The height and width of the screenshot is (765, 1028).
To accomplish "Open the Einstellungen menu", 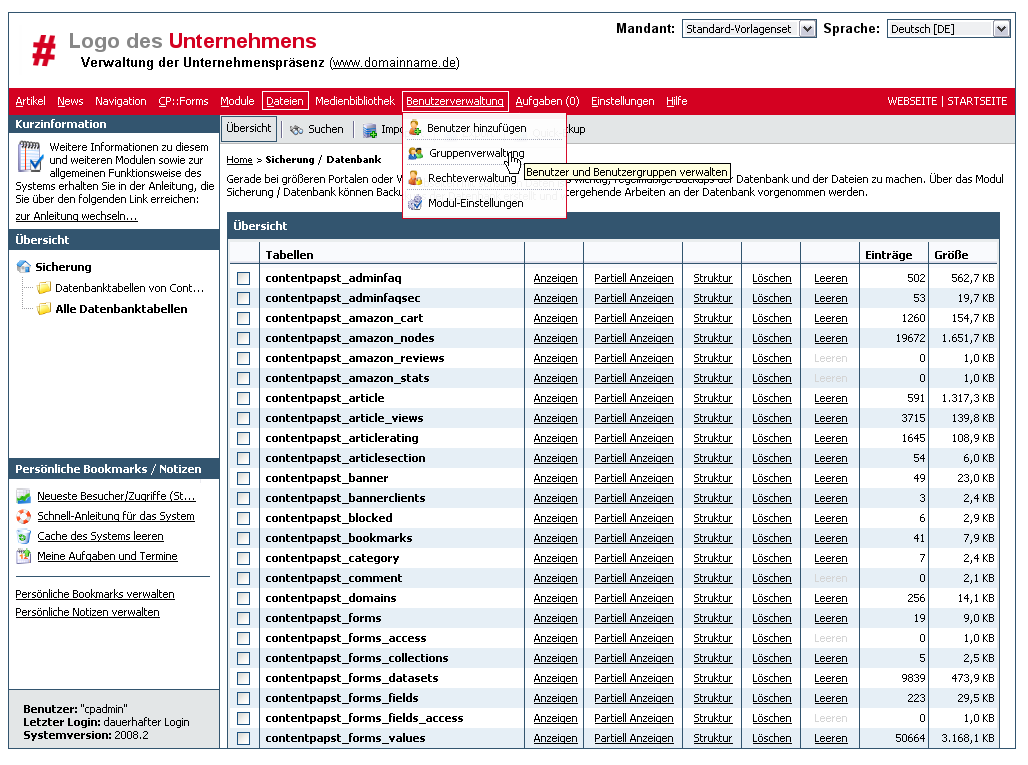I will [622, 101].
